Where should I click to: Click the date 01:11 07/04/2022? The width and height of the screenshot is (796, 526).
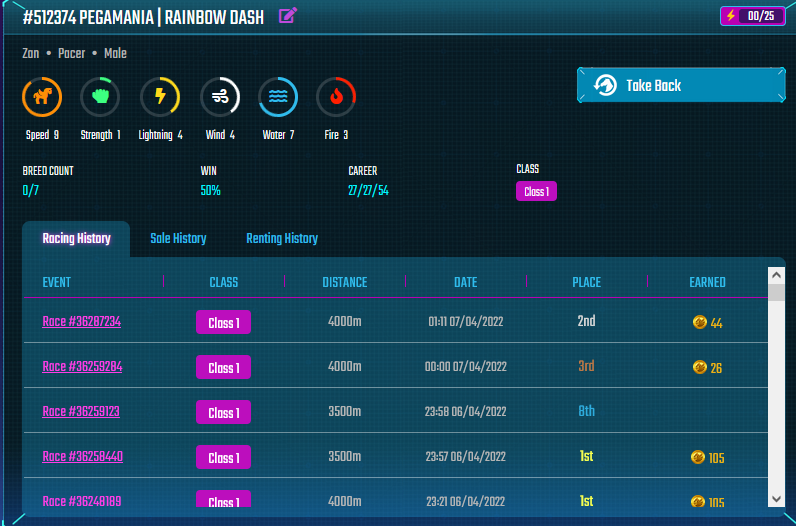pyautogui.click(x=466, y=322)
